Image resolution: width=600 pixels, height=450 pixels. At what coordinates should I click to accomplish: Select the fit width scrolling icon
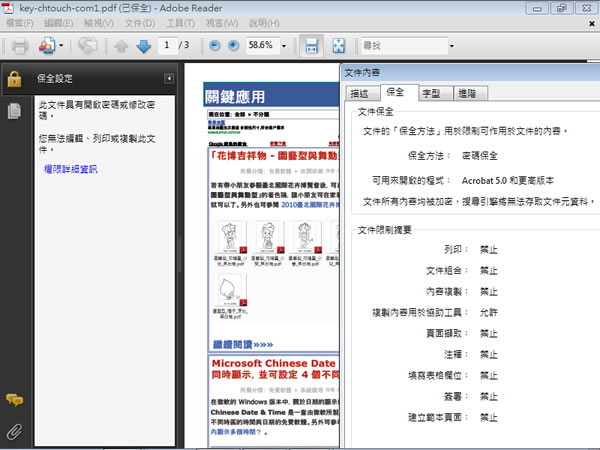311,46
